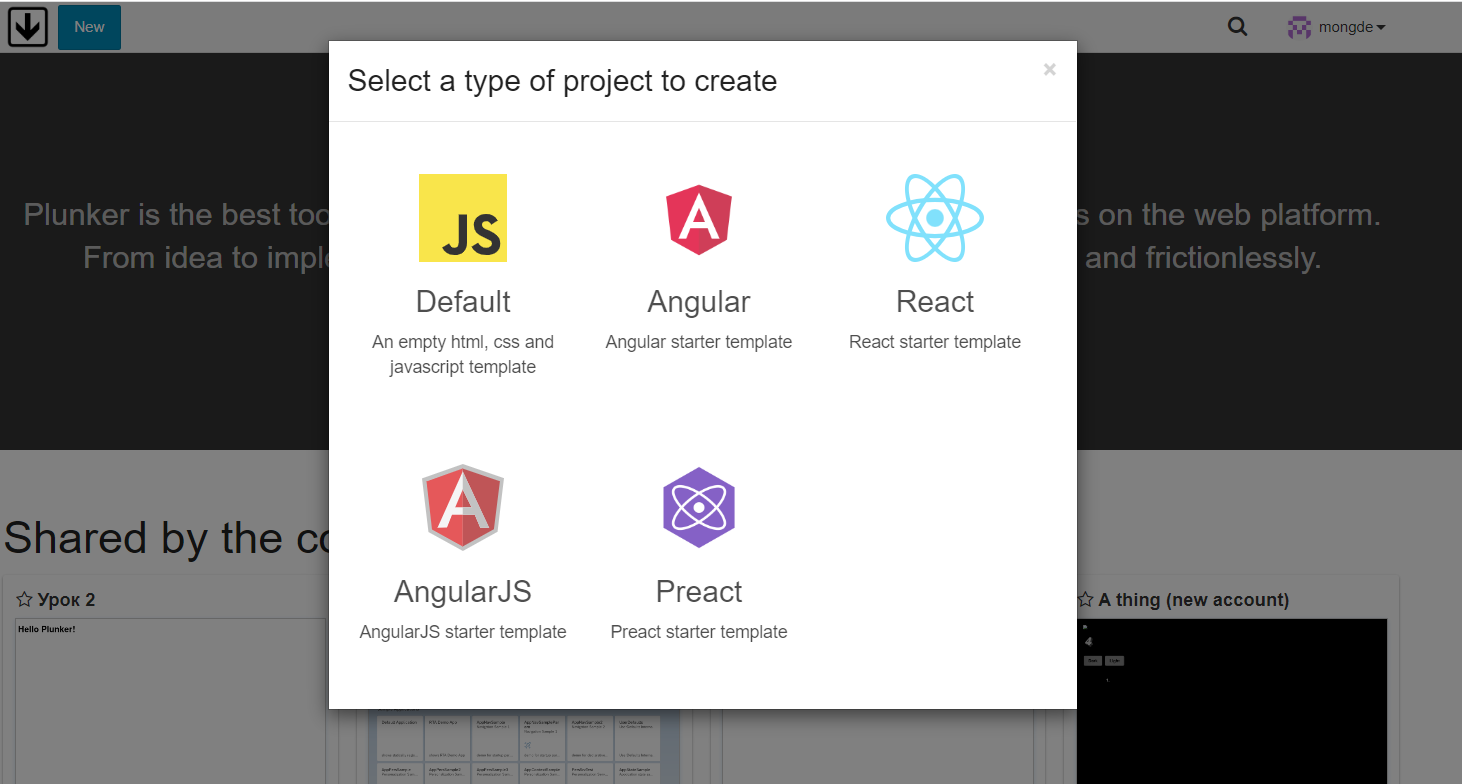Open the Урок 2 preview thumbnail

(170, 700)
